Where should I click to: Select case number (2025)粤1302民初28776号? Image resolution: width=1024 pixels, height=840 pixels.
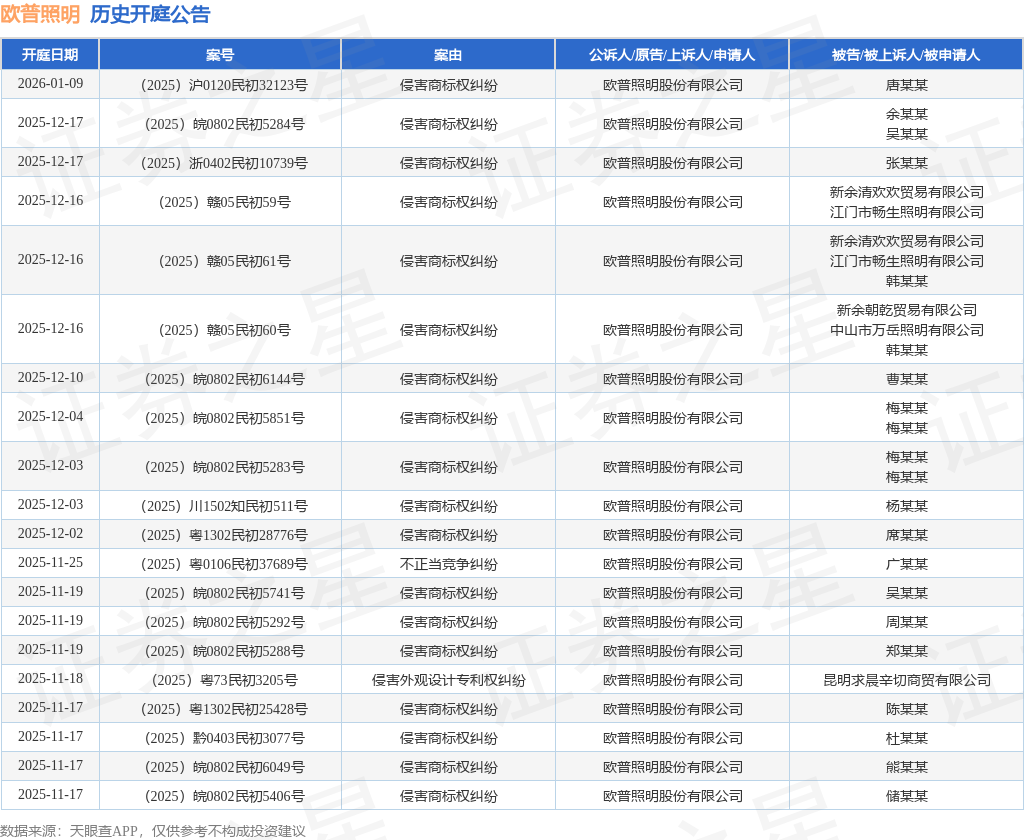click(220, 536)
